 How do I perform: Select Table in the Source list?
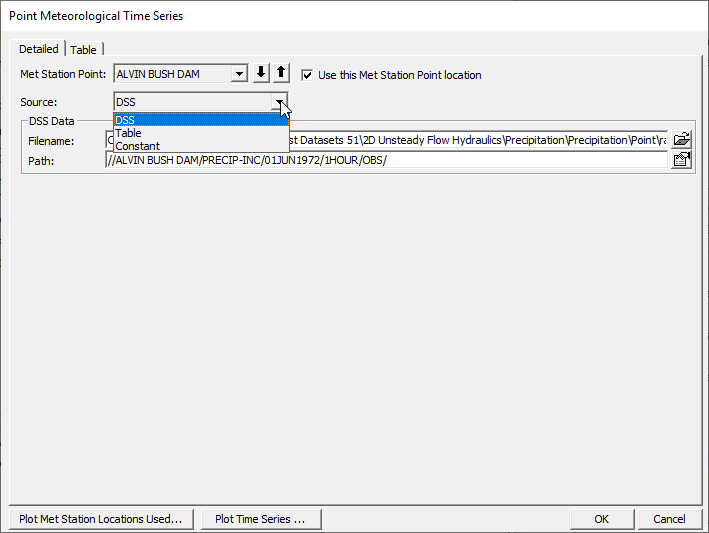click(x=201, y=133)
